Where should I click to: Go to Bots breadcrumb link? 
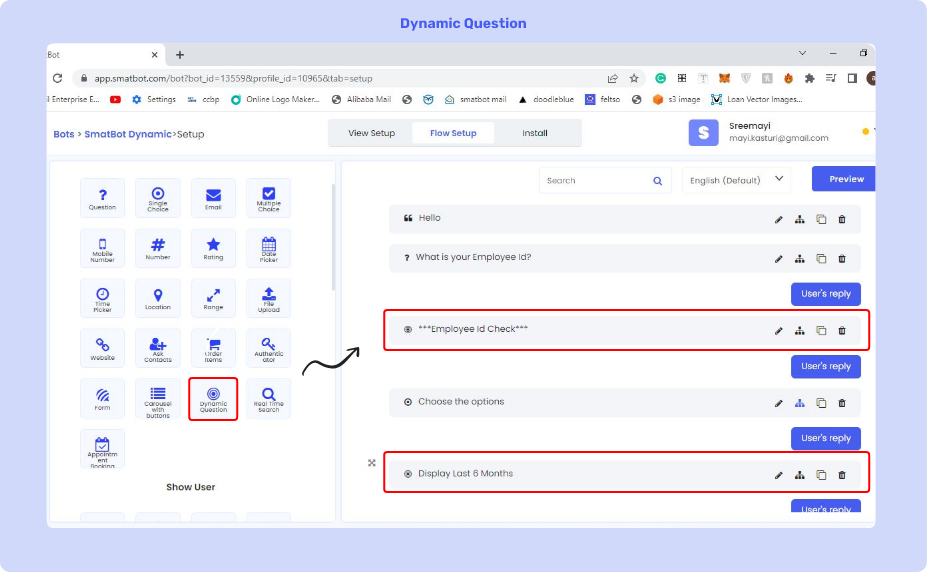(63, 134)
